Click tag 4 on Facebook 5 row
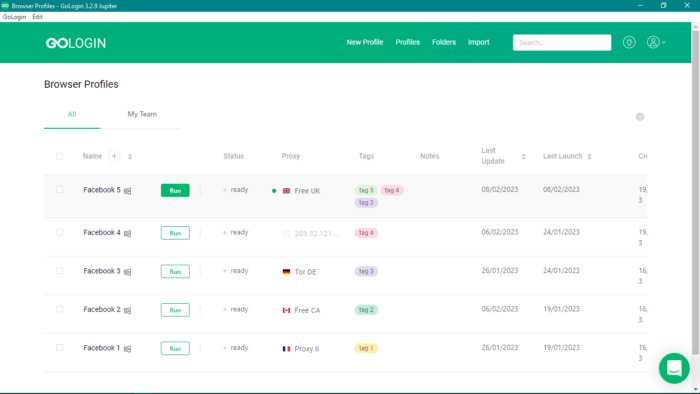 point(392,190)
